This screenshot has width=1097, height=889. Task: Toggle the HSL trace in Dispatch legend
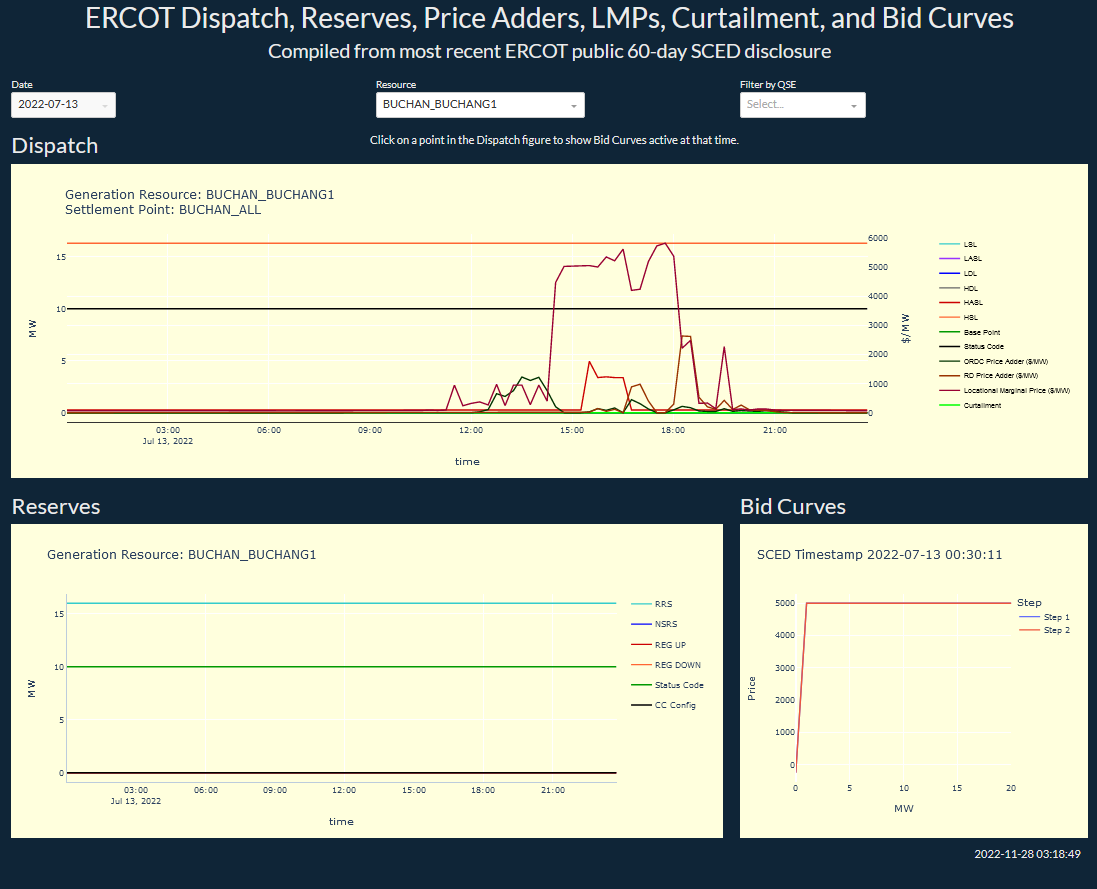(x=970, y=318)
